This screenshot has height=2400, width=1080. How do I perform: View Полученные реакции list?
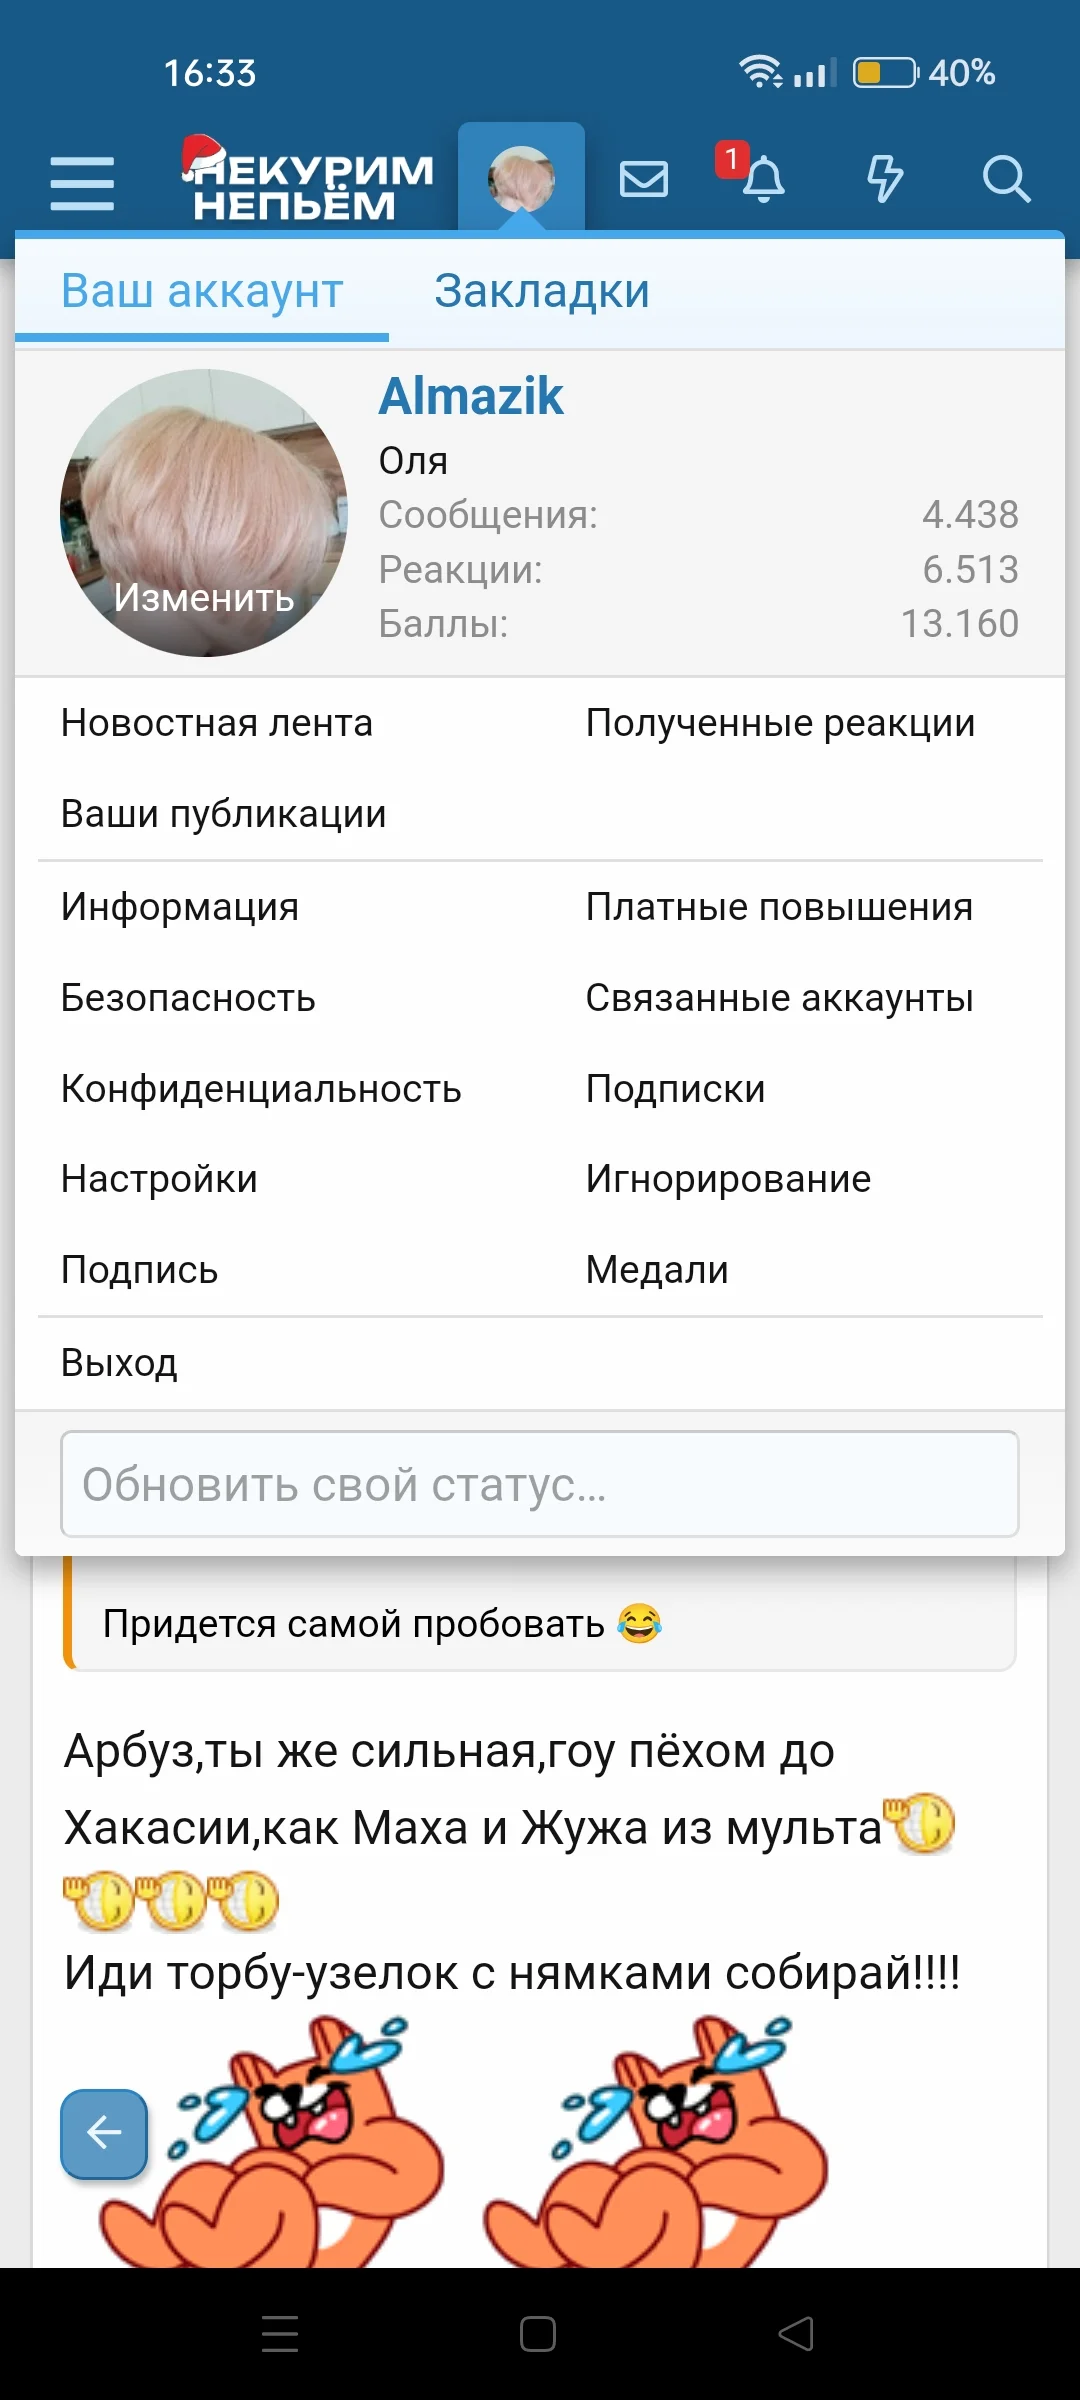tap(779, 722)
